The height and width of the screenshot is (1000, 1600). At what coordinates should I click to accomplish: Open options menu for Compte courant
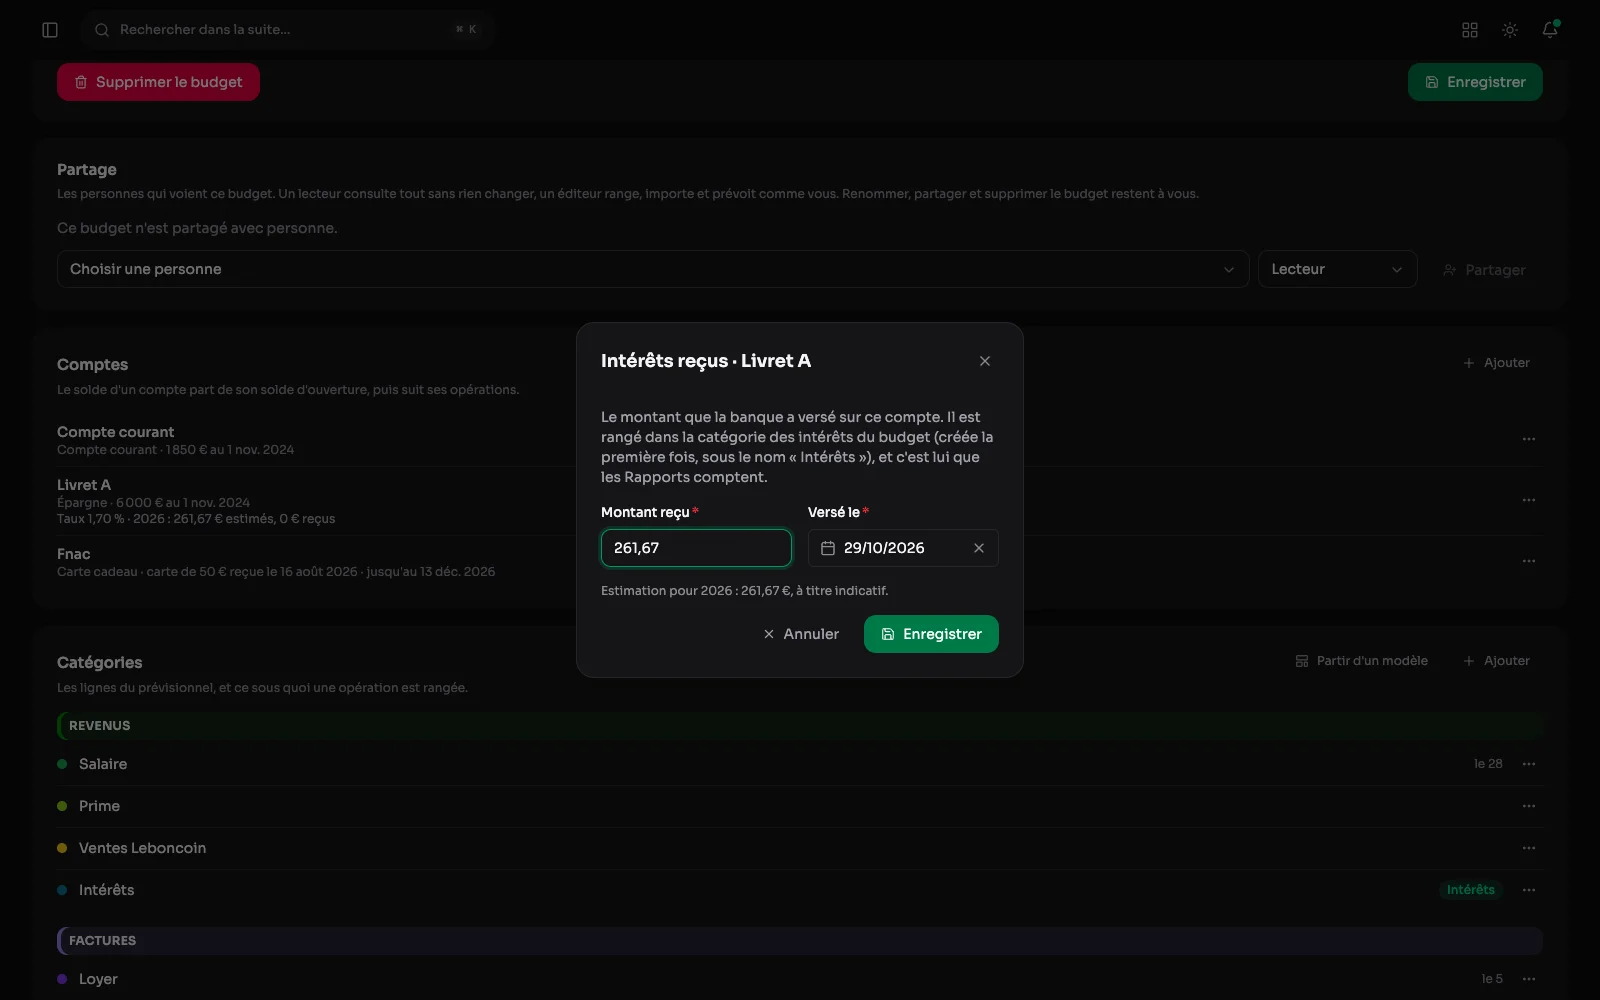[1529, 439]
